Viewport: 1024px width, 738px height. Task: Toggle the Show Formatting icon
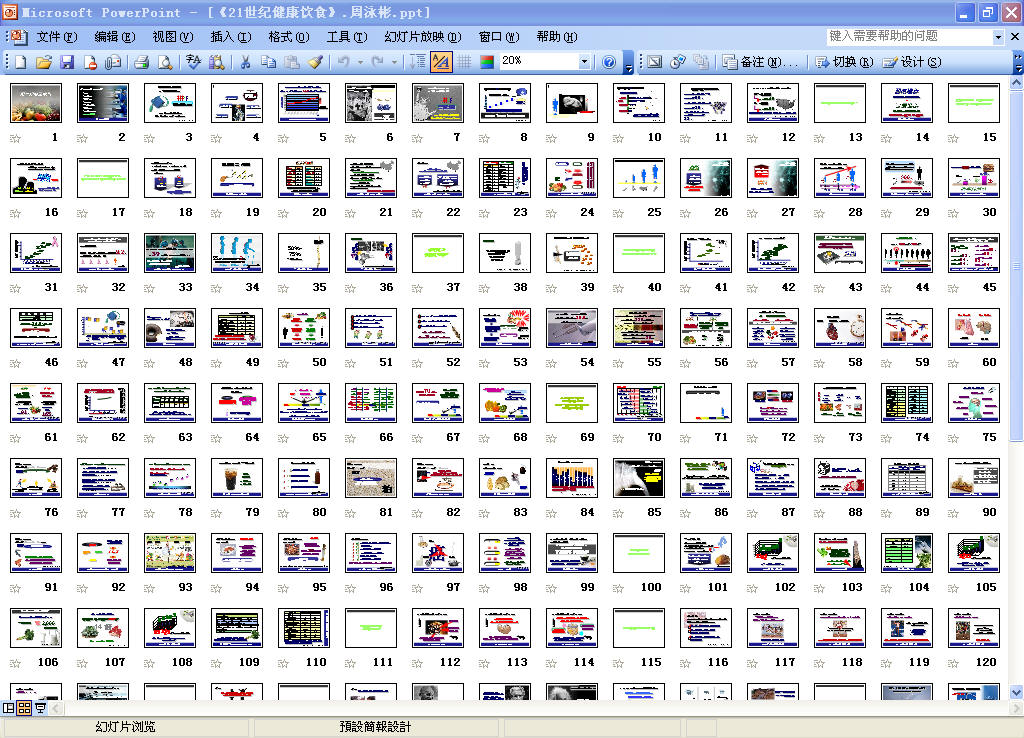[x=441, y=62]
